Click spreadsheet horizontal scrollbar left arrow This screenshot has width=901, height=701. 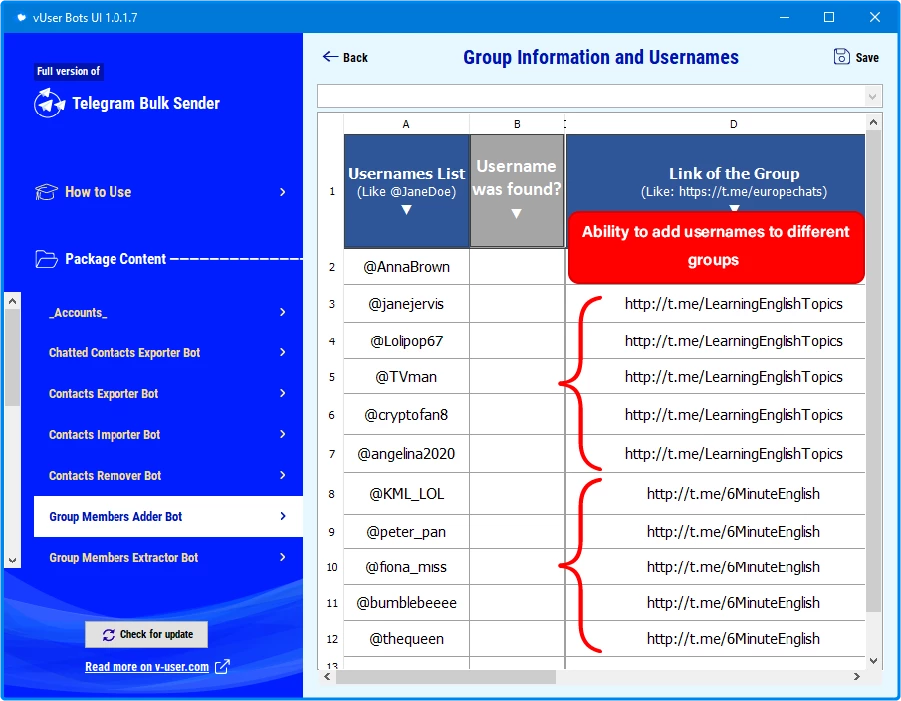click(327, 677)
